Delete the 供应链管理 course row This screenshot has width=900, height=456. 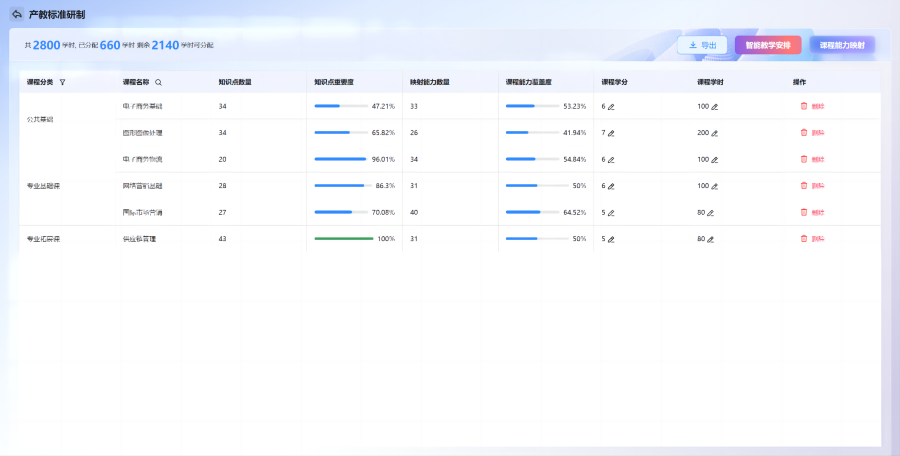[812, 239]
